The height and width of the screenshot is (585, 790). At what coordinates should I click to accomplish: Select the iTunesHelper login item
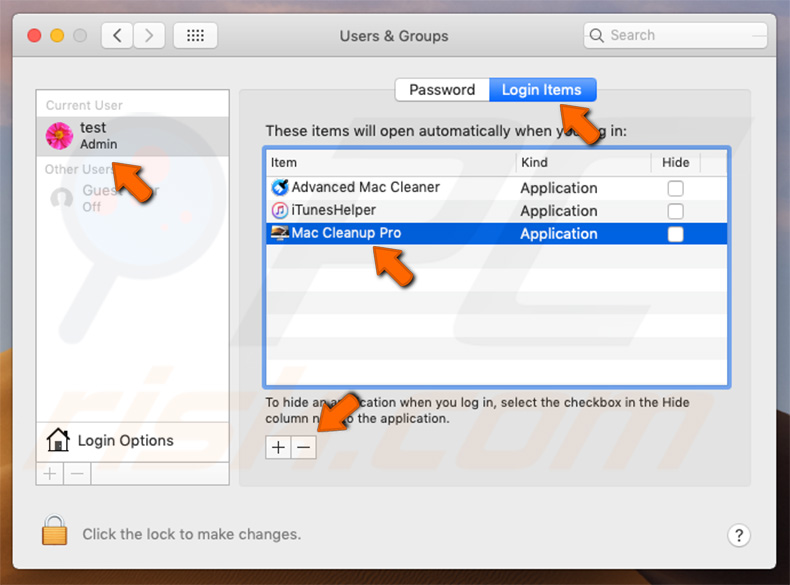pyautogui.click(x=496, y=211)
